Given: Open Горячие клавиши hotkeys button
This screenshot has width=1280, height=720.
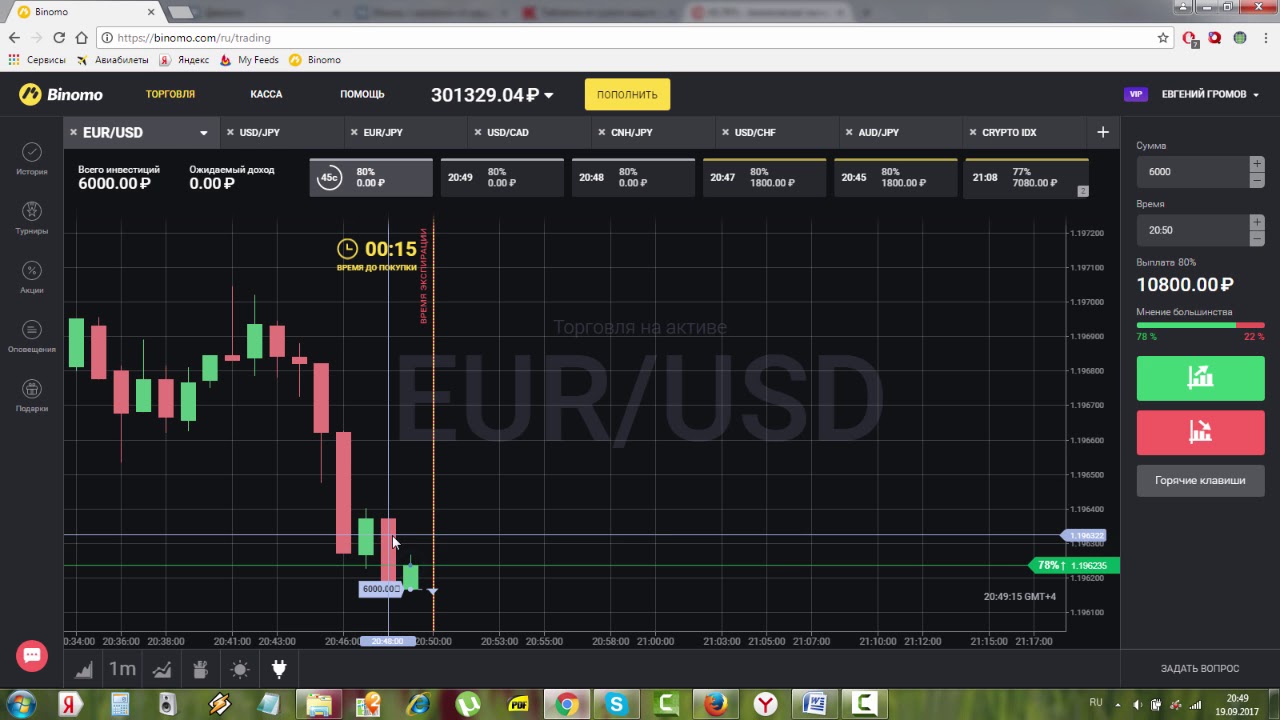Looking at the screenshot, I should tap(1200, 480).
